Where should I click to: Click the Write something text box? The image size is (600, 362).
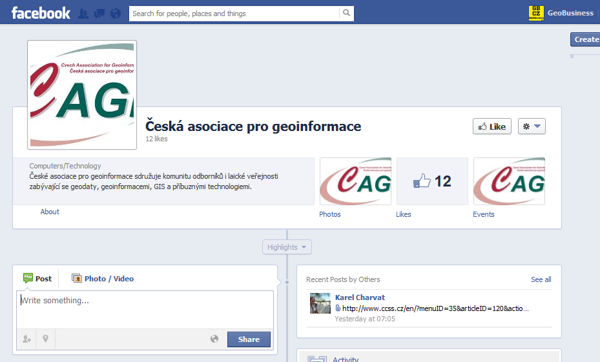pos(145,309)
